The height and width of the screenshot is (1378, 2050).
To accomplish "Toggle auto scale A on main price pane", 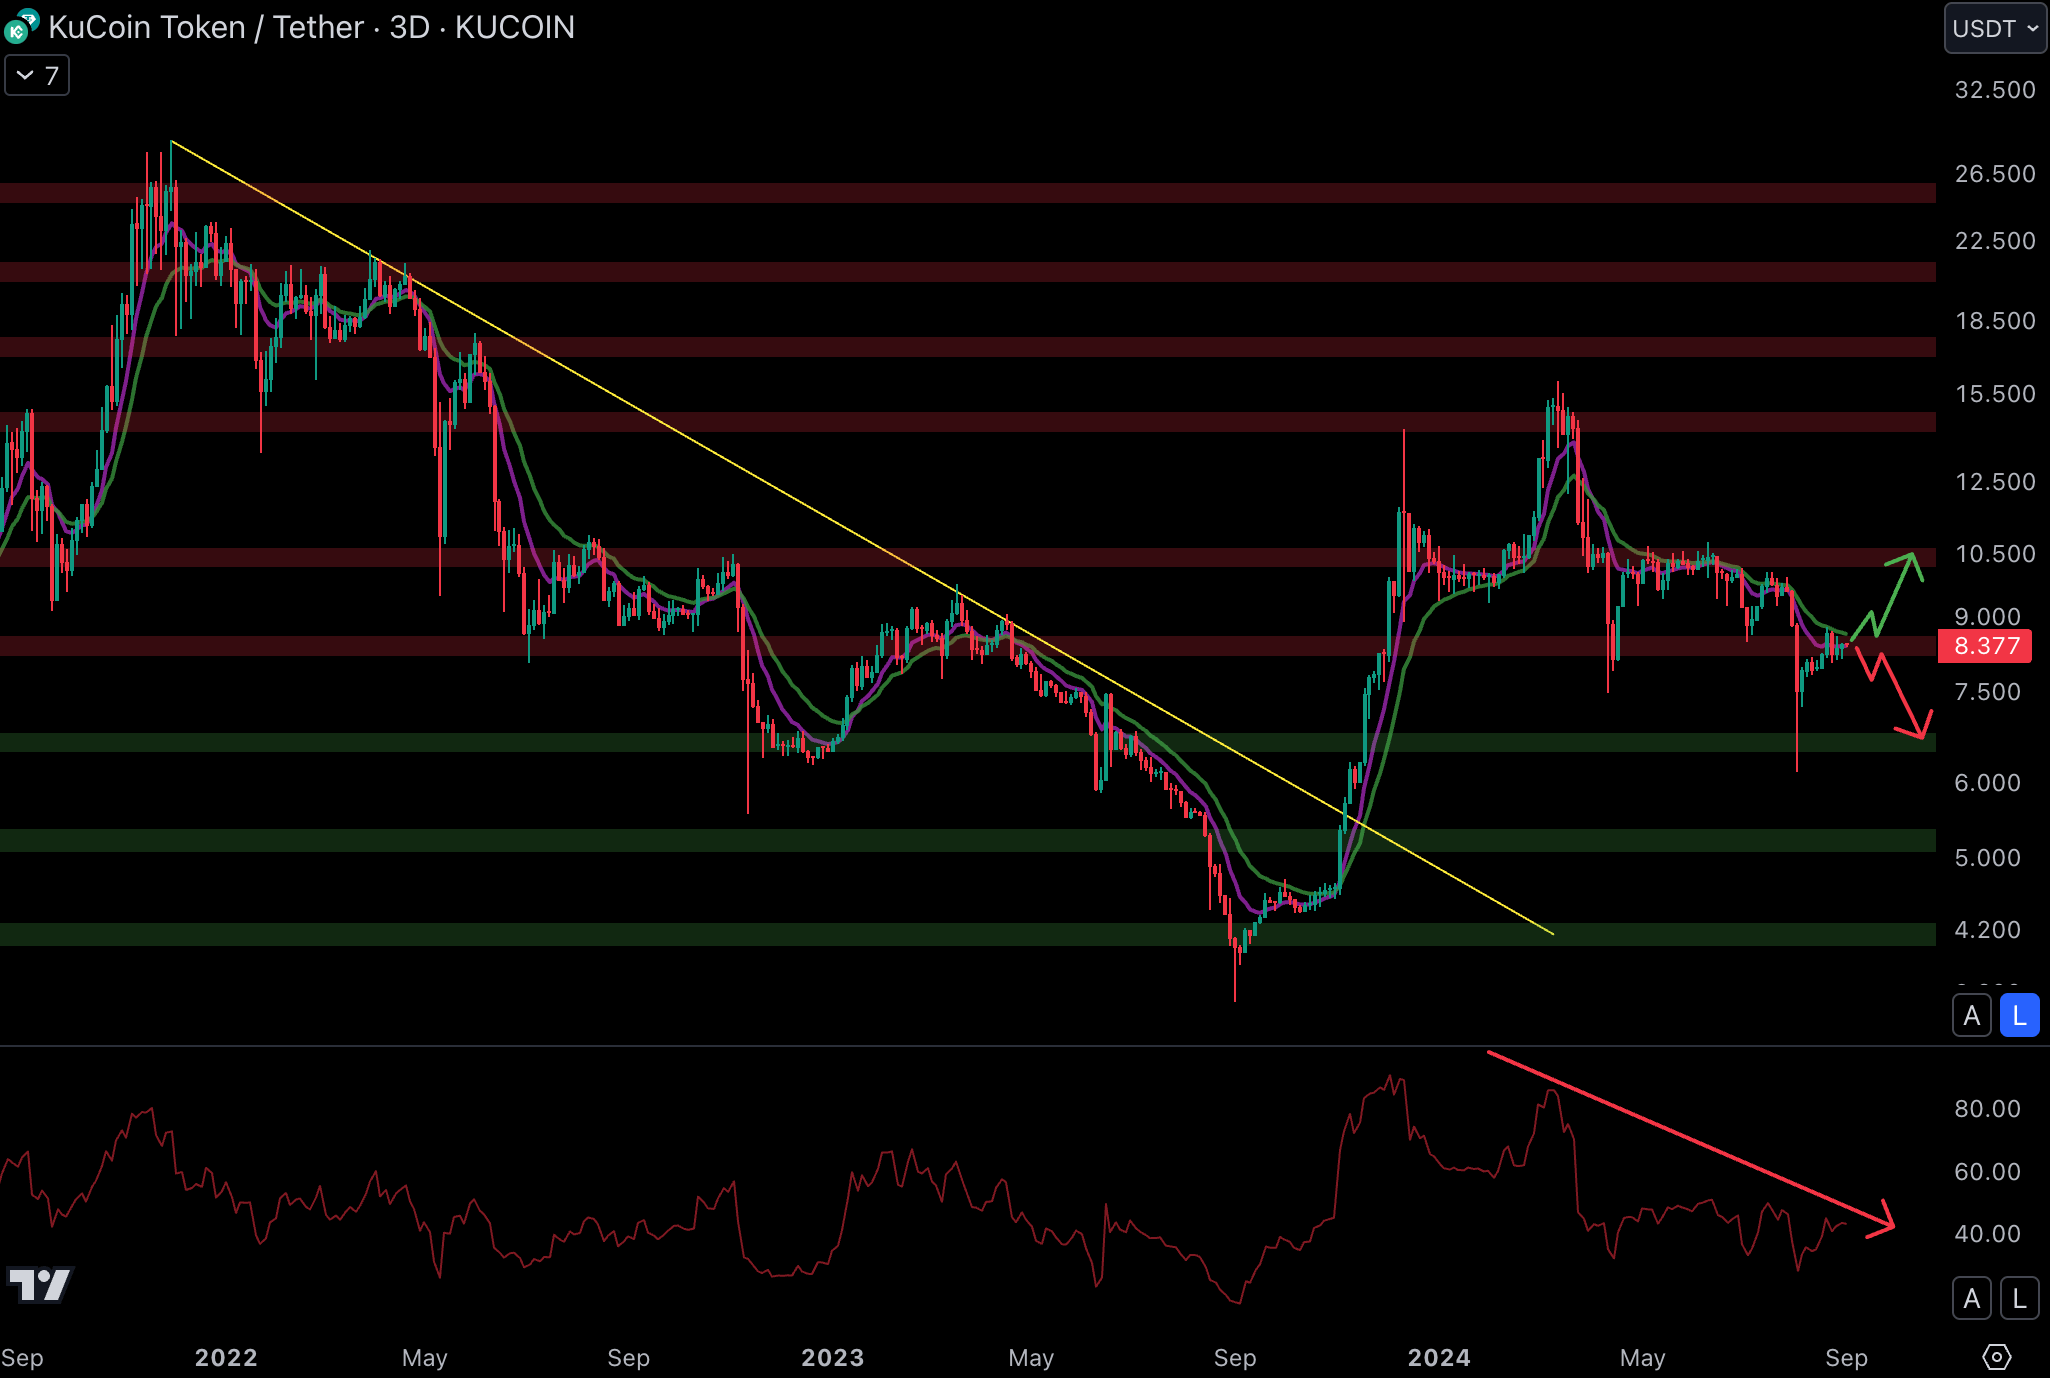I will point(1971,1016).
